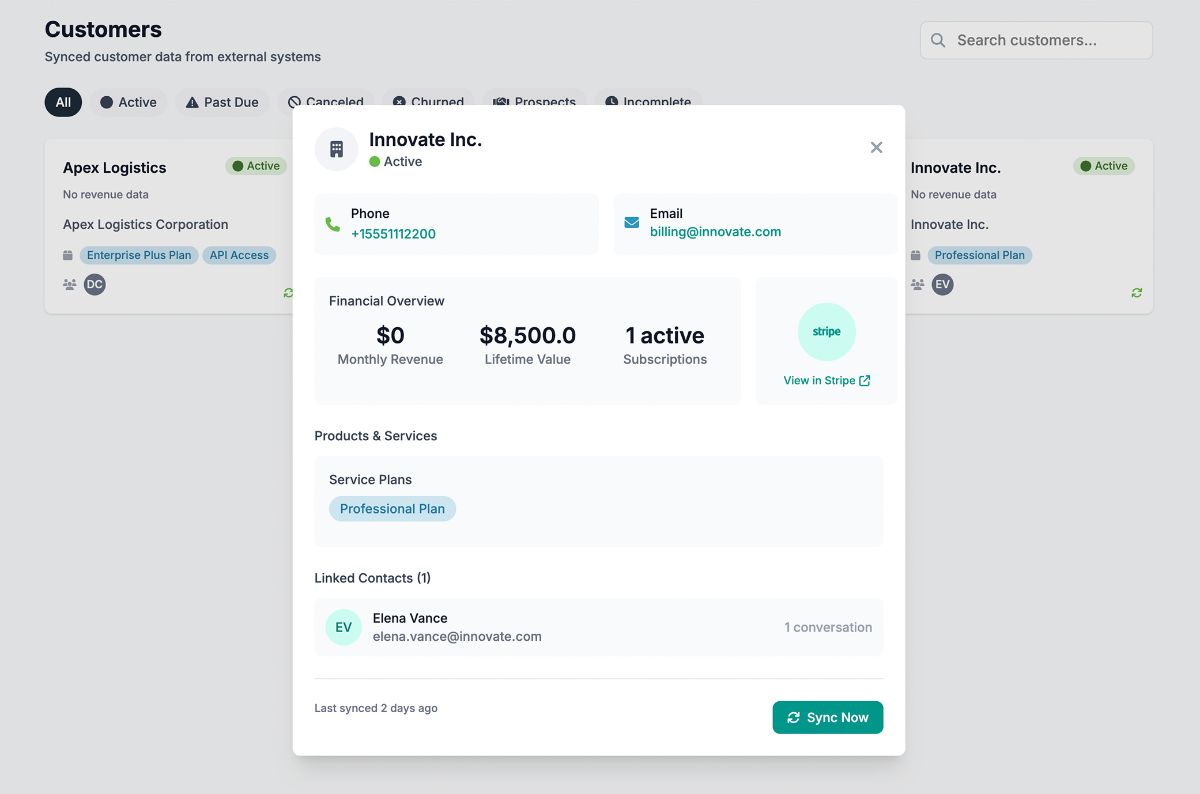1200x794 pixels.
Task: Click the Sync Now button
Action: pos(828,717)
